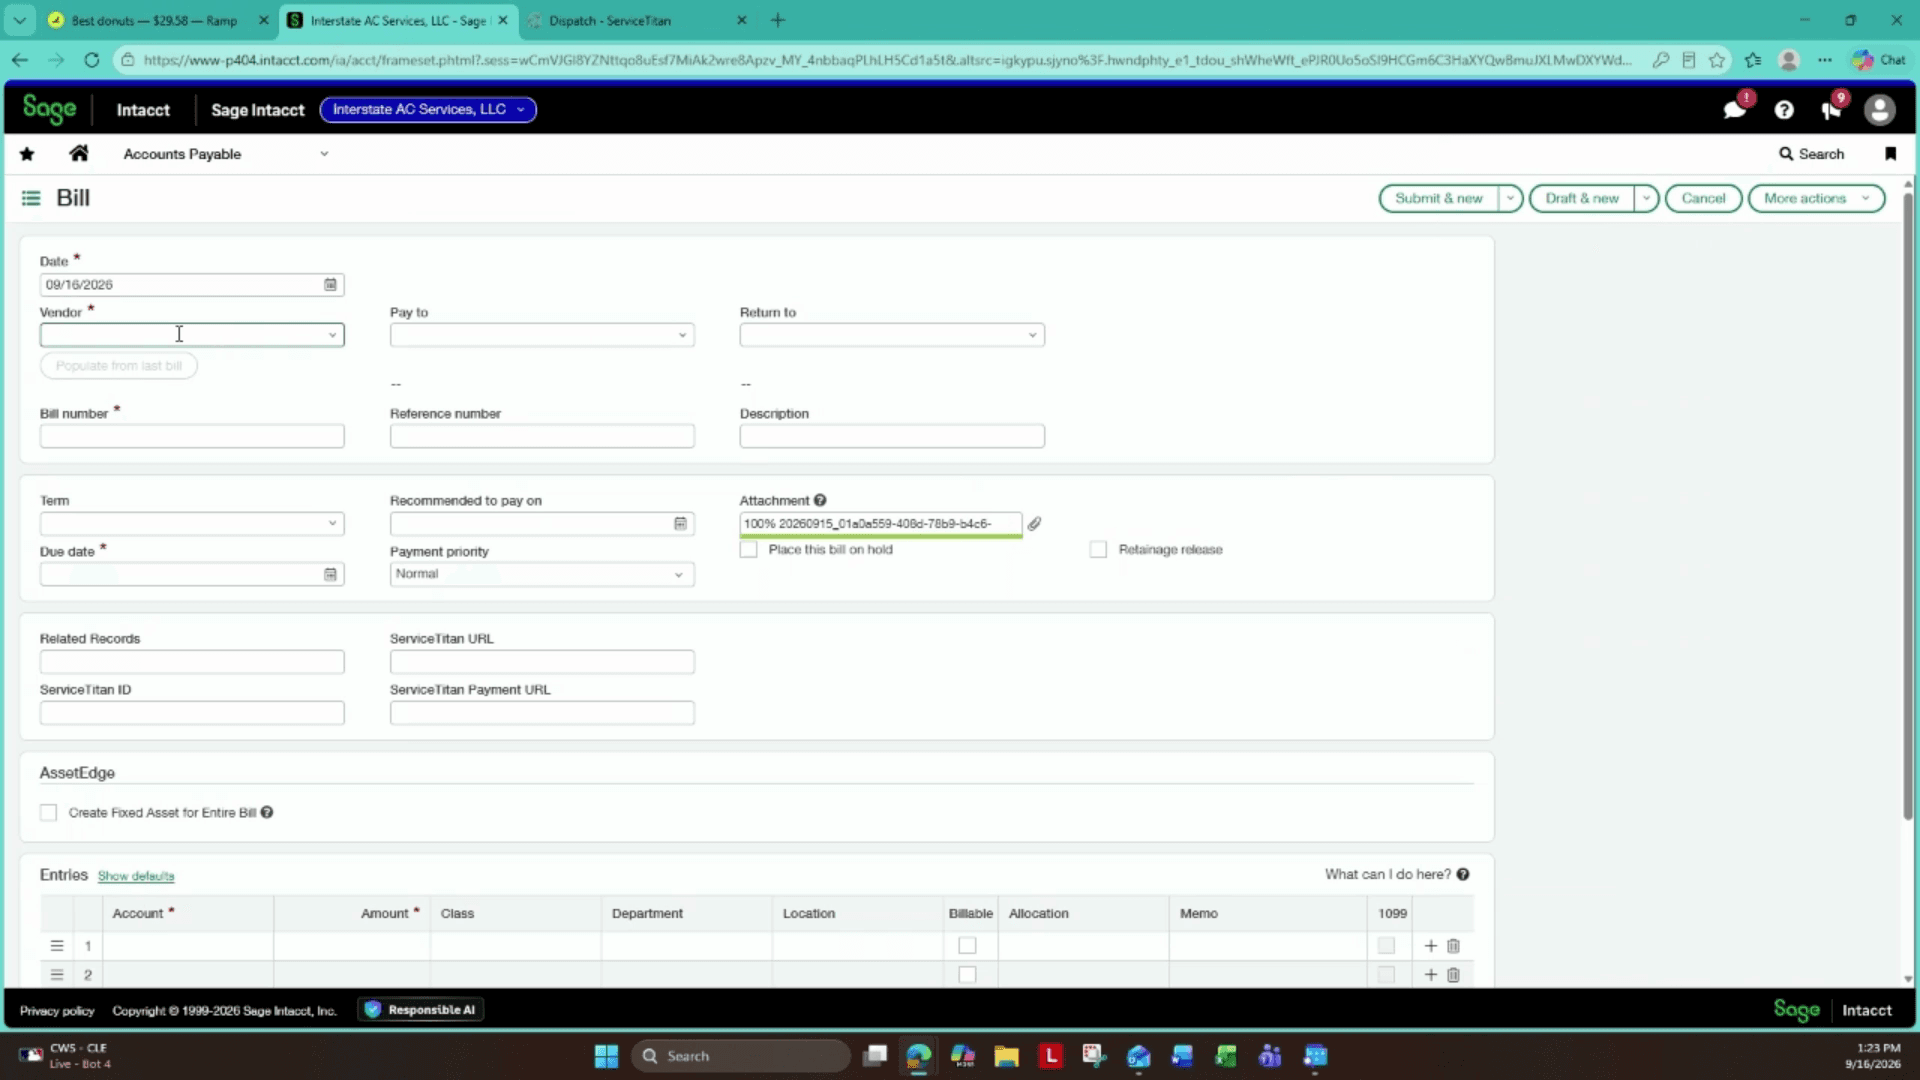Delete entry row 2 trash icon
Screen dimensions: 1920x1080
[x=1453, y=975]
